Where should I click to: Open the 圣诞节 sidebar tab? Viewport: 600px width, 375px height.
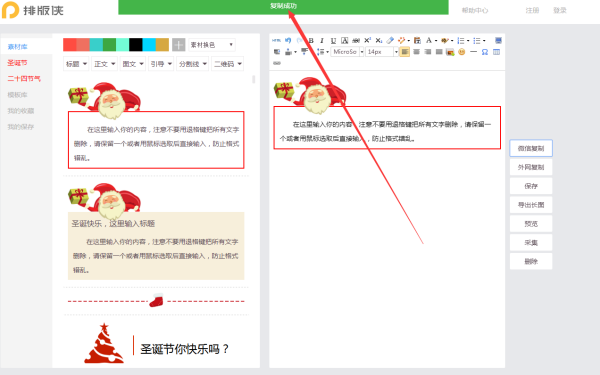point(17,62)
